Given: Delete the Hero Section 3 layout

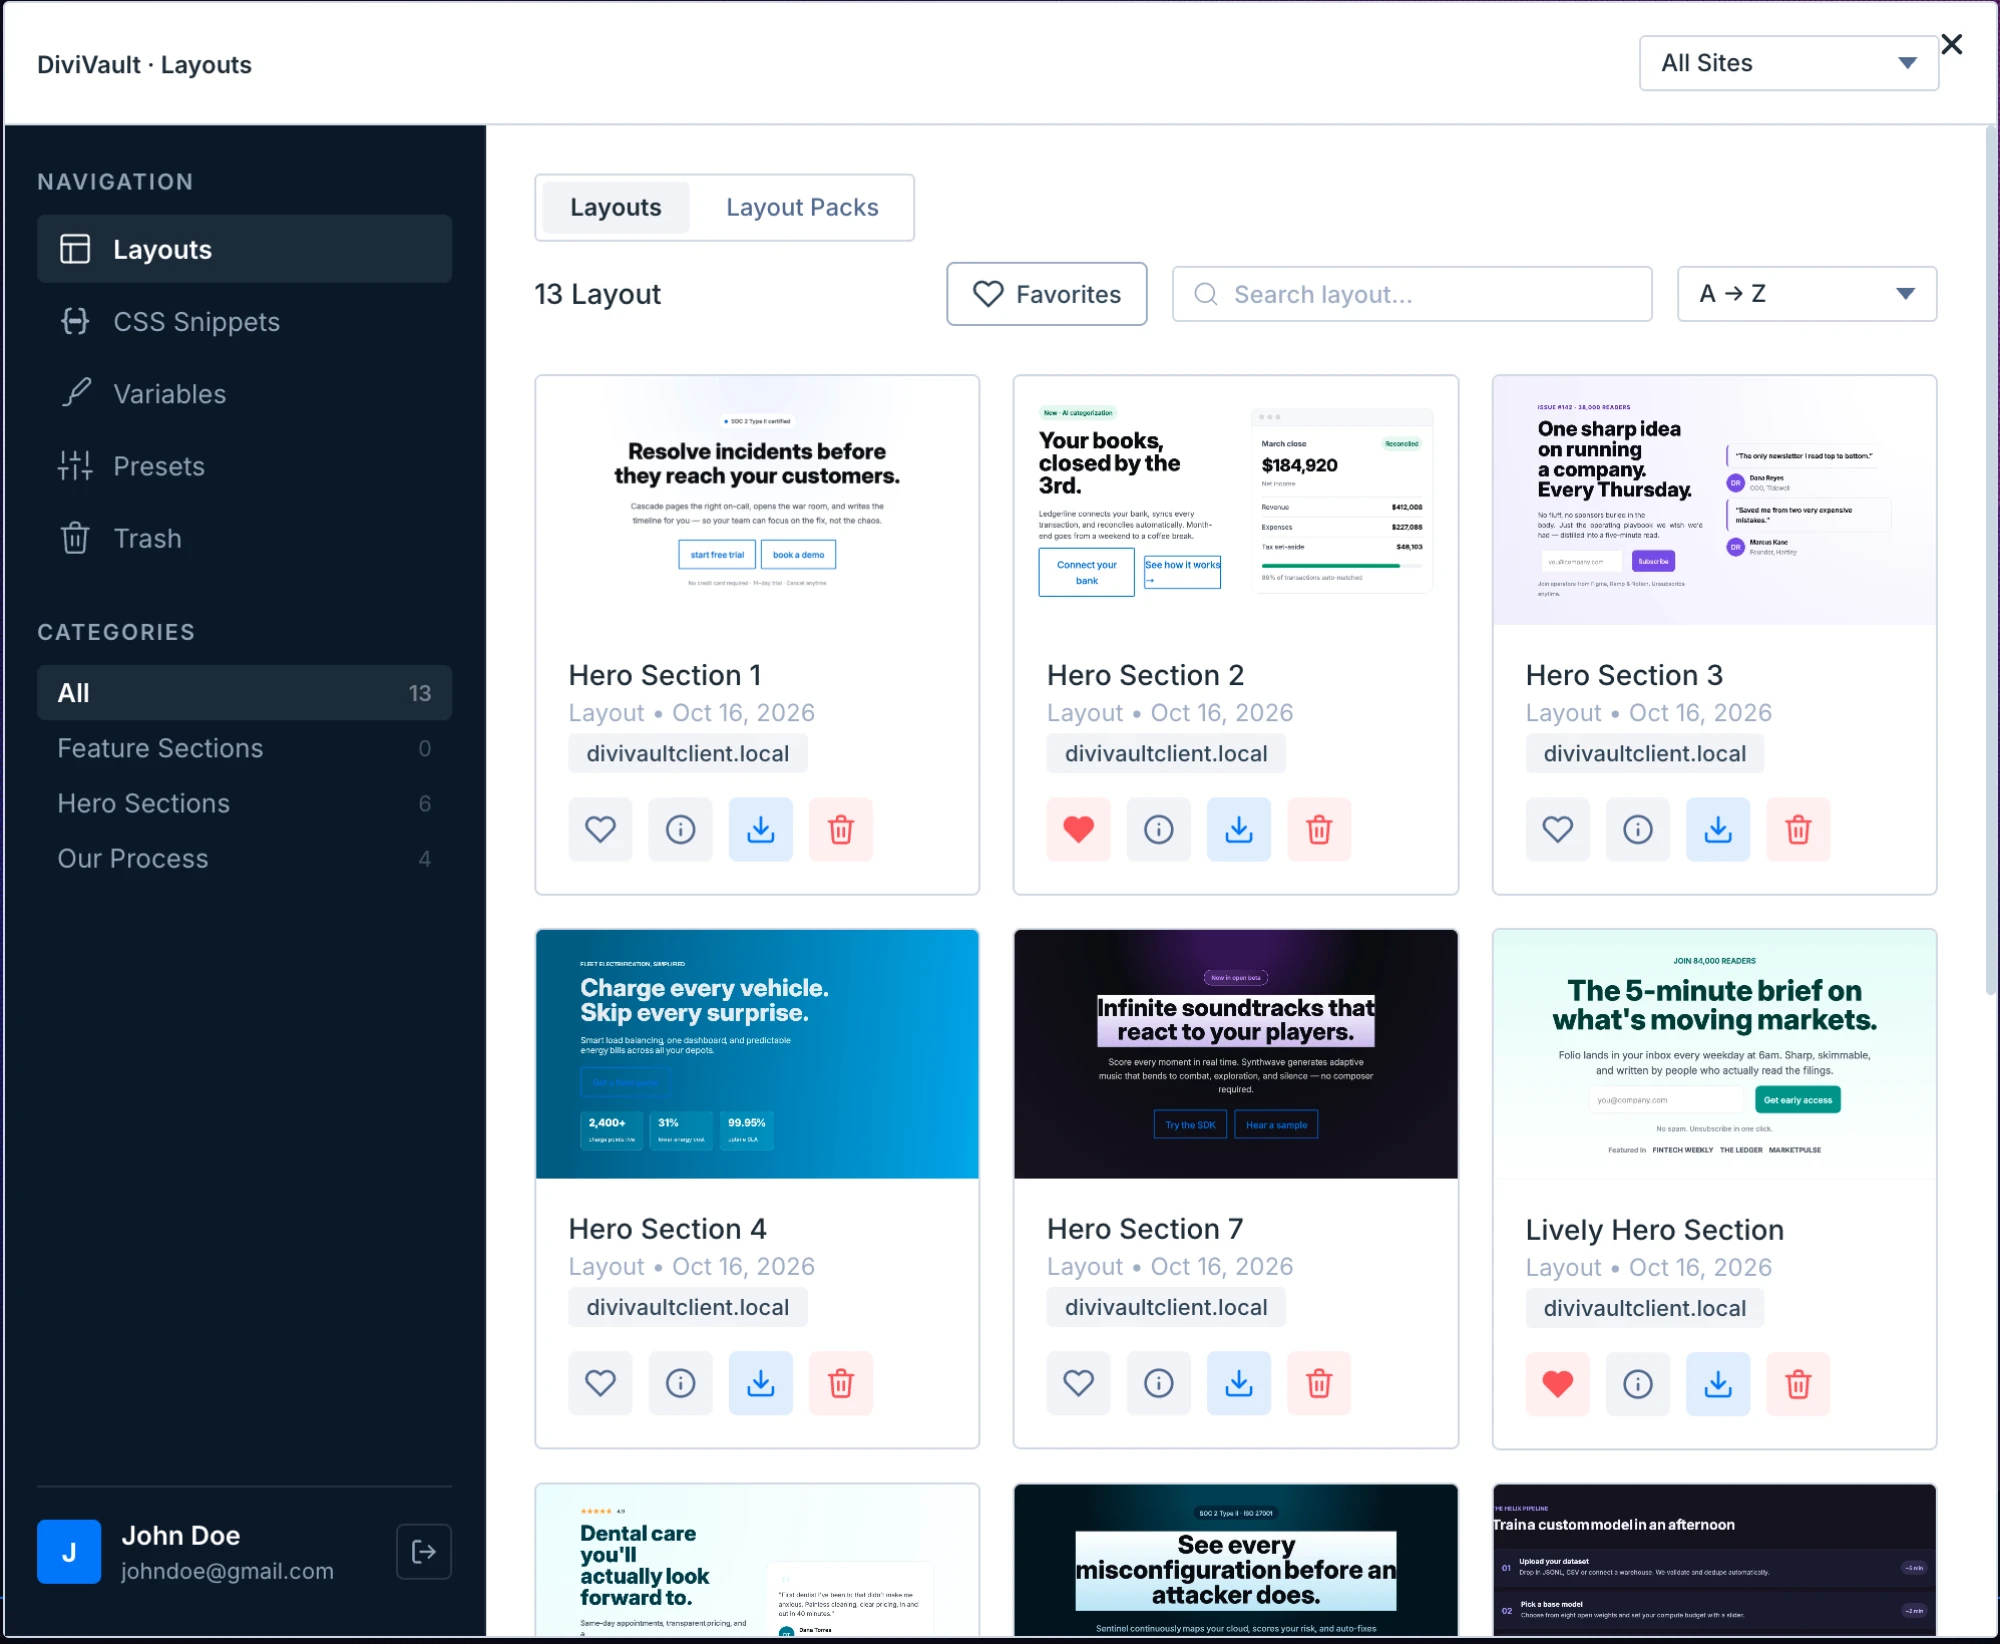Looking at the screenshot, I should click(x=1798, y=829).
